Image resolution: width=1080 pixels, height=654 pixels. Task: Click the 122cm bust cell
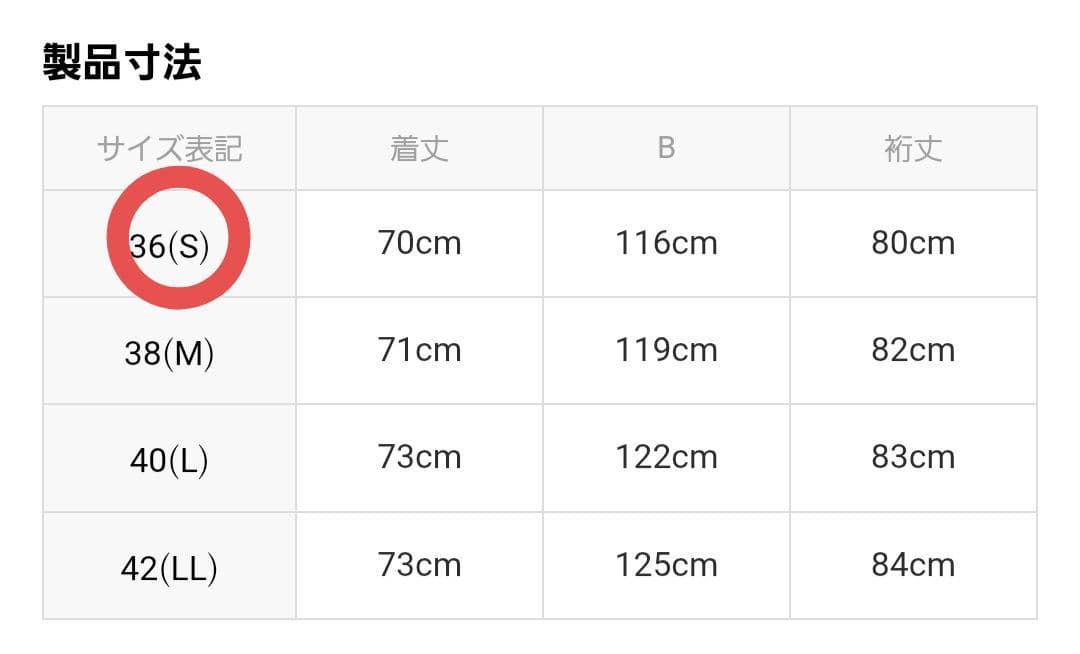pyautogui.click(x=666, y=457)
